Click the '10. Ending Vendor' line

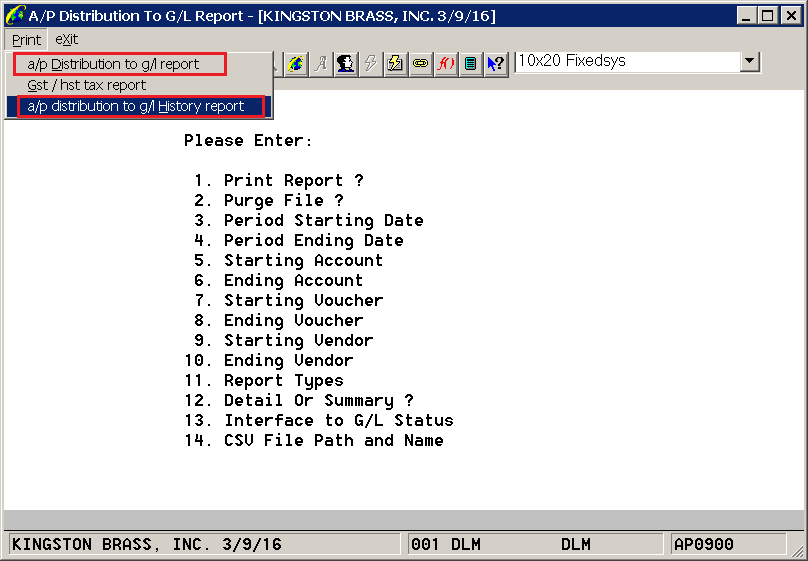coord(269,361)
